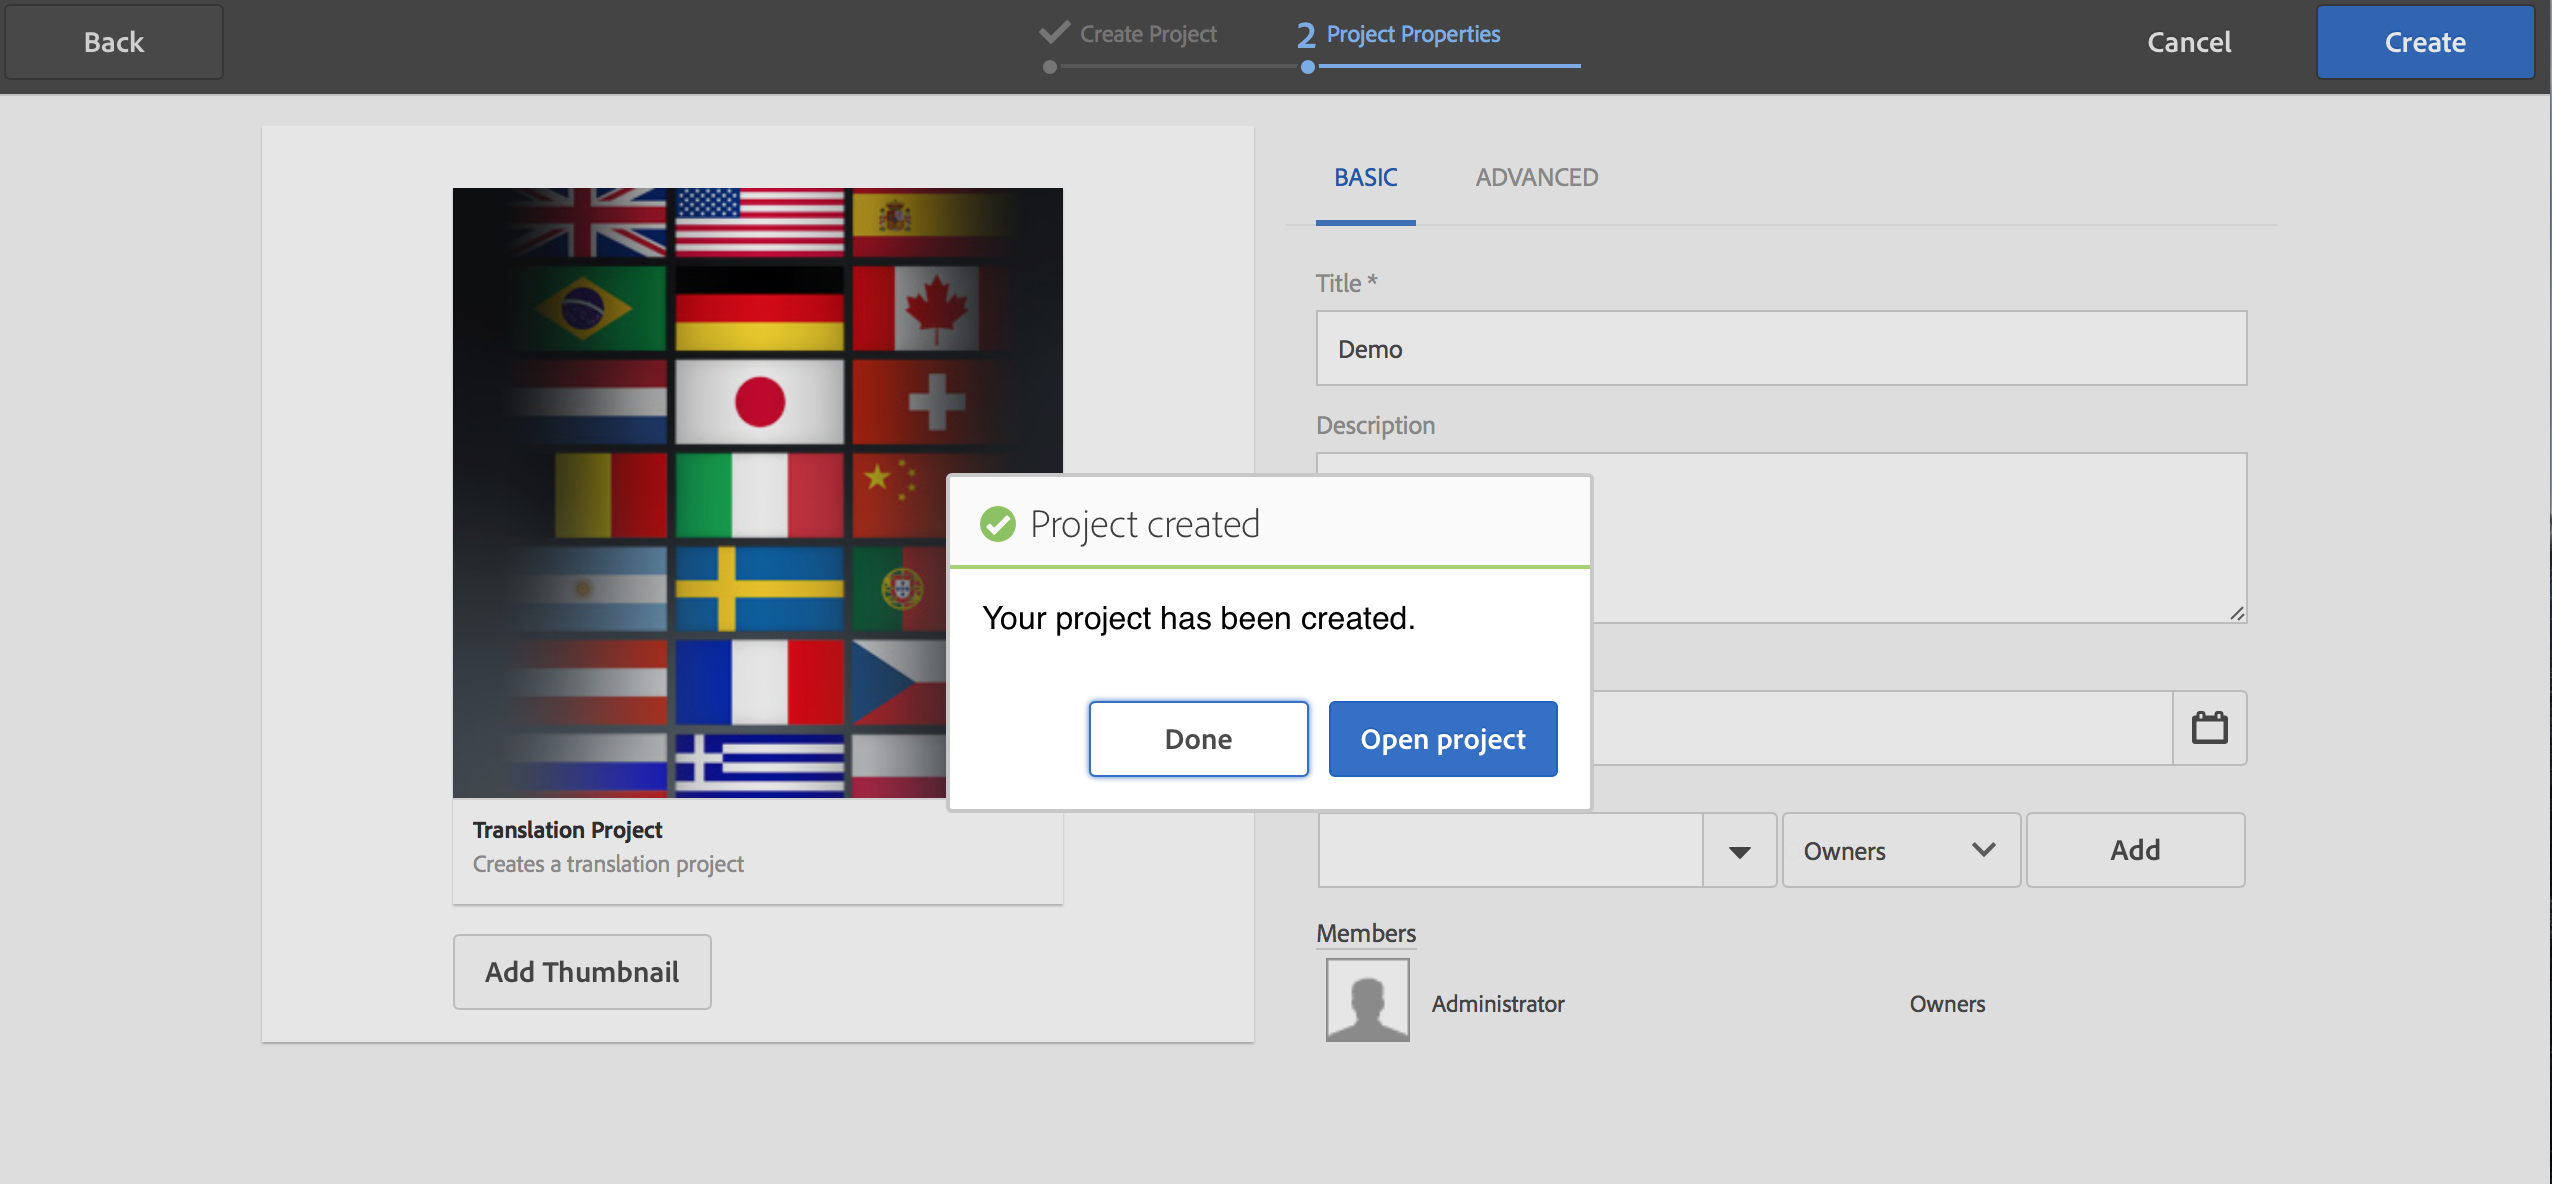Viewport: 2552px width, 1184px height.
Task: Switch to the ADVANCED tab
Action: click(1536, 178)
